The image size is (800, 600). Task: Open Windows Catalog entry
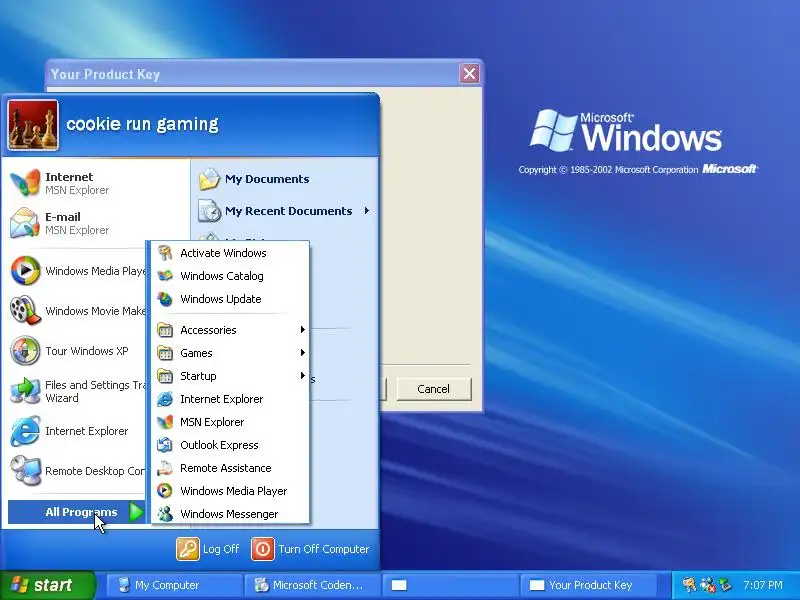pyautogui.click(x=230, y=276)
